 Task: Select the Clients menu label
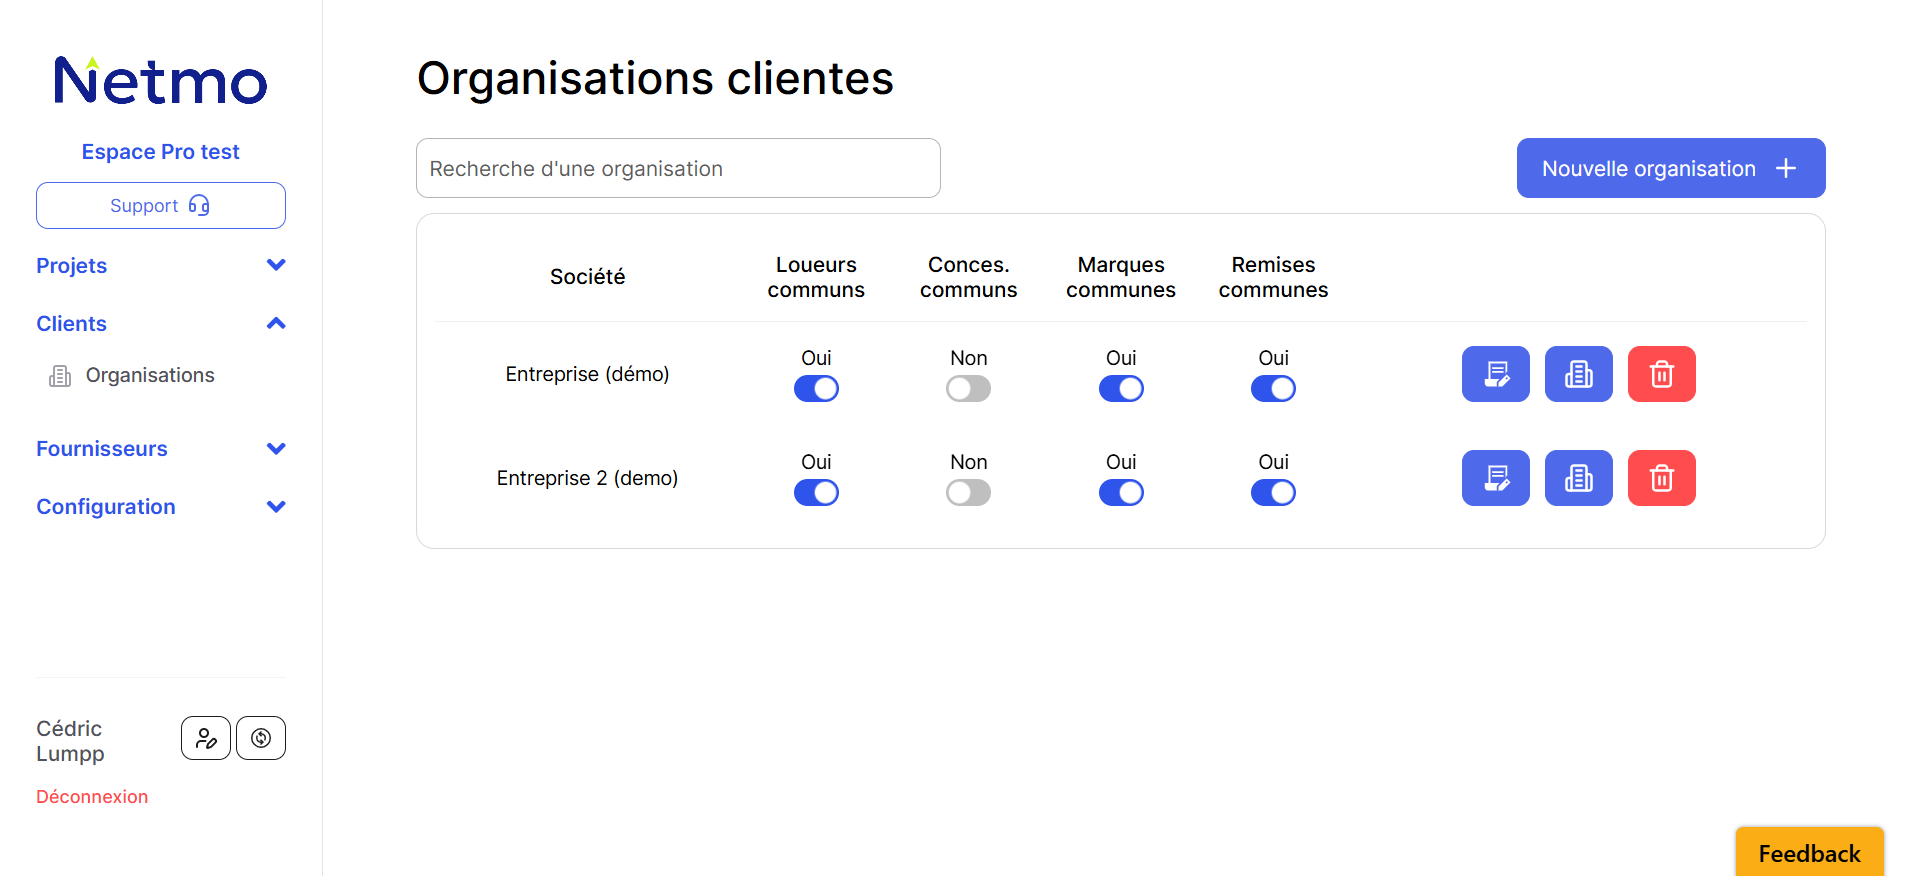(x=71, y=324)
